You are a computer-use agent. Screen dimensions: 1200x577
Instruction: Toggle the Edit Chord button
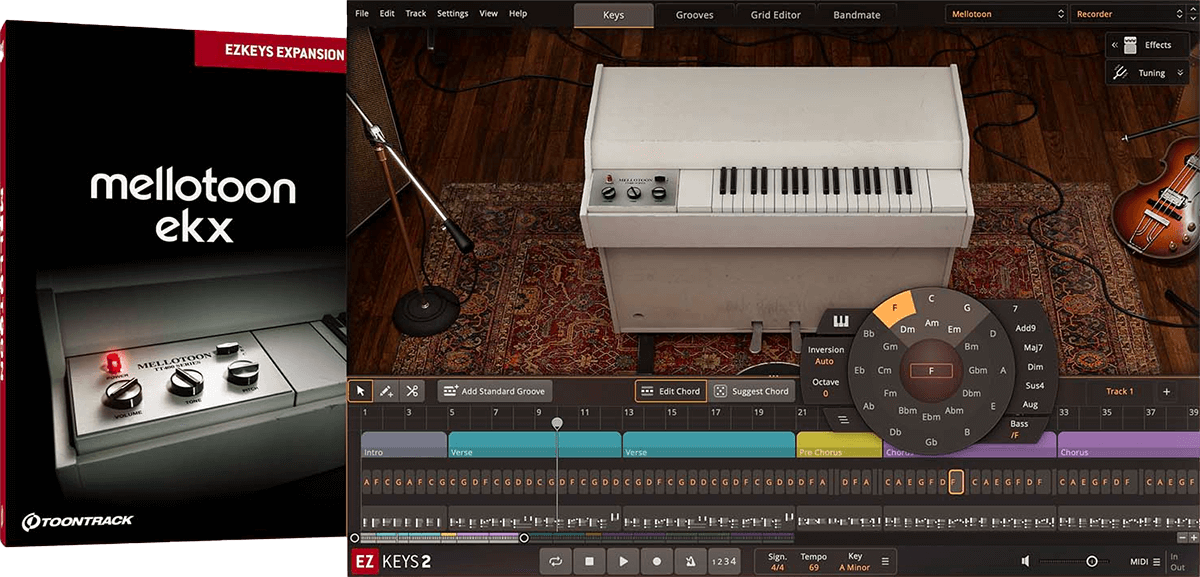point(670,391)
